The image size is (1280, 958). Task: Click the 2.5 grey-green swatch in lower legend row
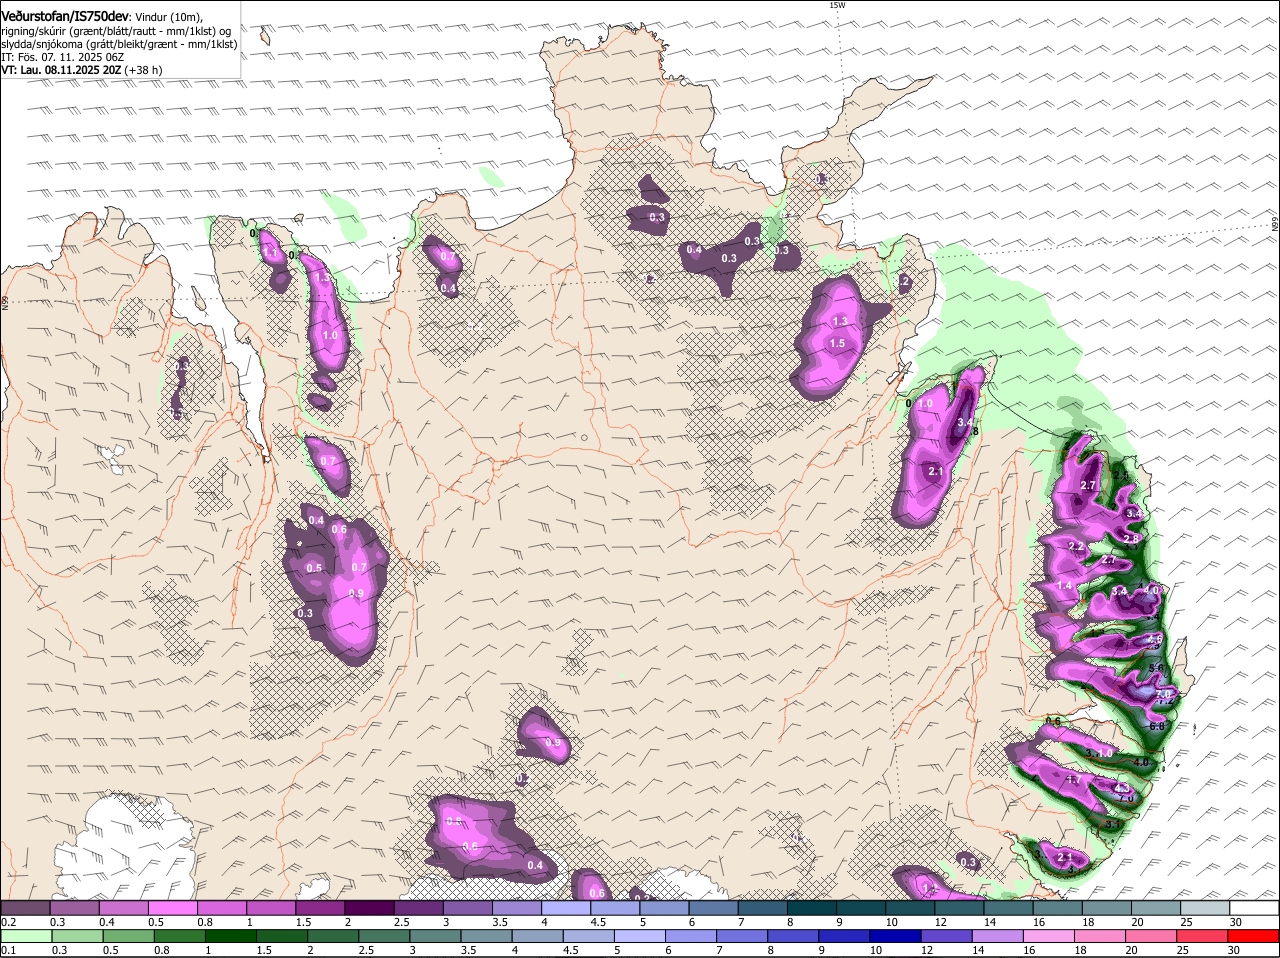coord(384,936)
